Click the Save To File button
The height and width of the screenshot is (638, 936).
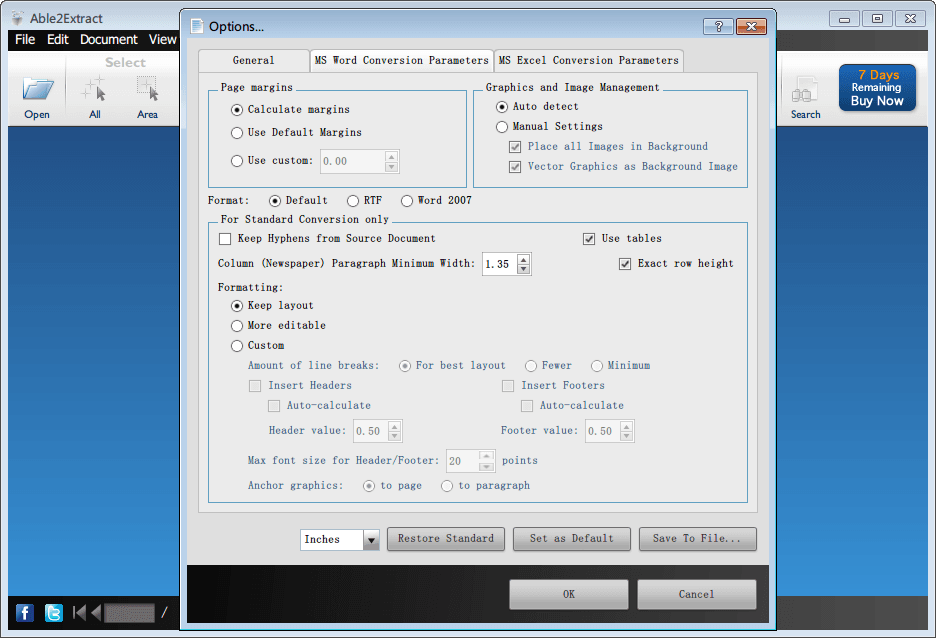[697, 539]
